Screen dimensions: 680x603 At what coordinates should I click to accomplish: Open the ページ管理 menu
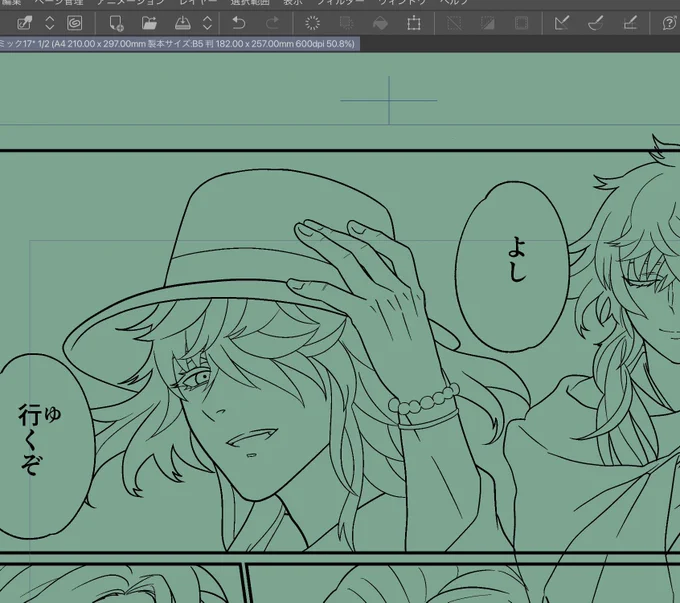coord(59,2)
